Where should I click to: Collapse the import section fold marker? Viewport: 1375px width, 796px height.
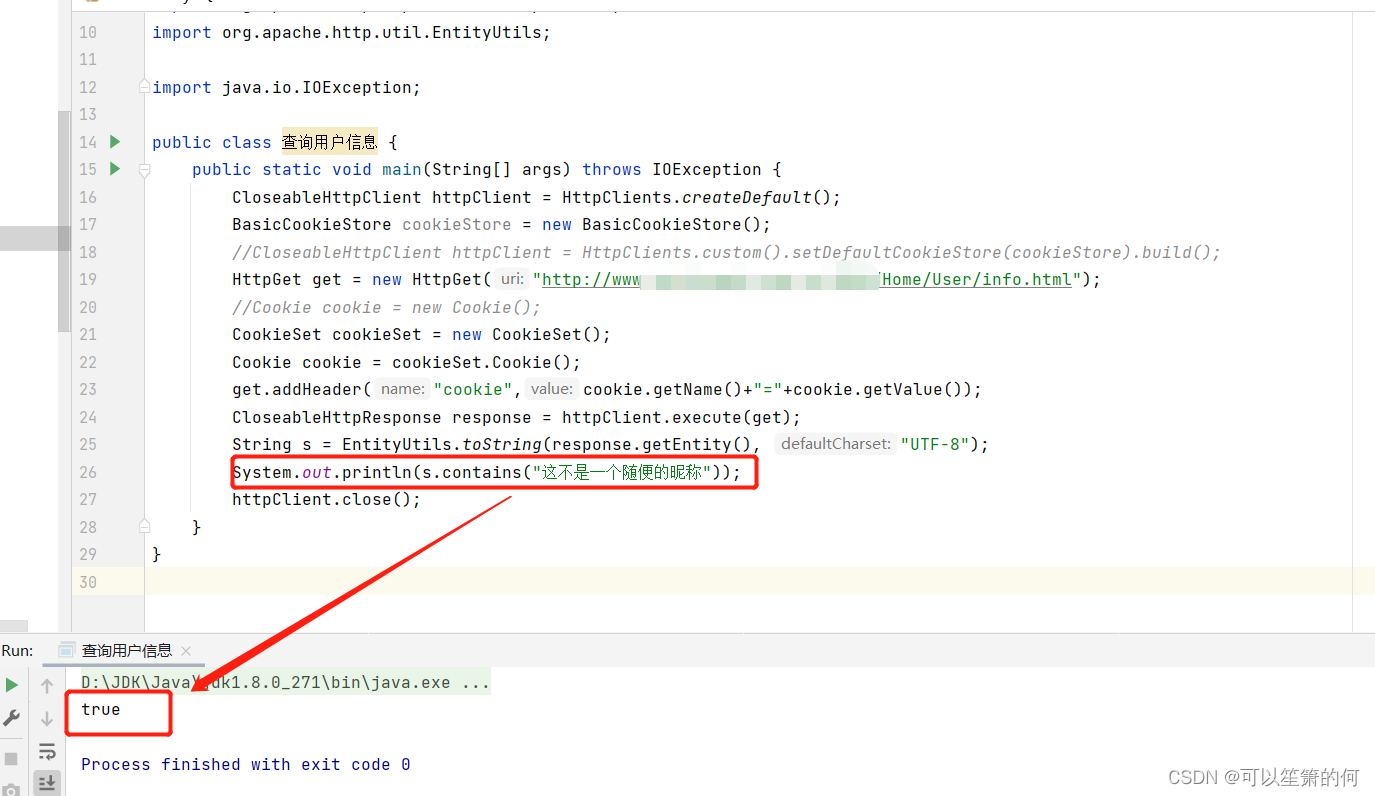[x=143, y=85]
